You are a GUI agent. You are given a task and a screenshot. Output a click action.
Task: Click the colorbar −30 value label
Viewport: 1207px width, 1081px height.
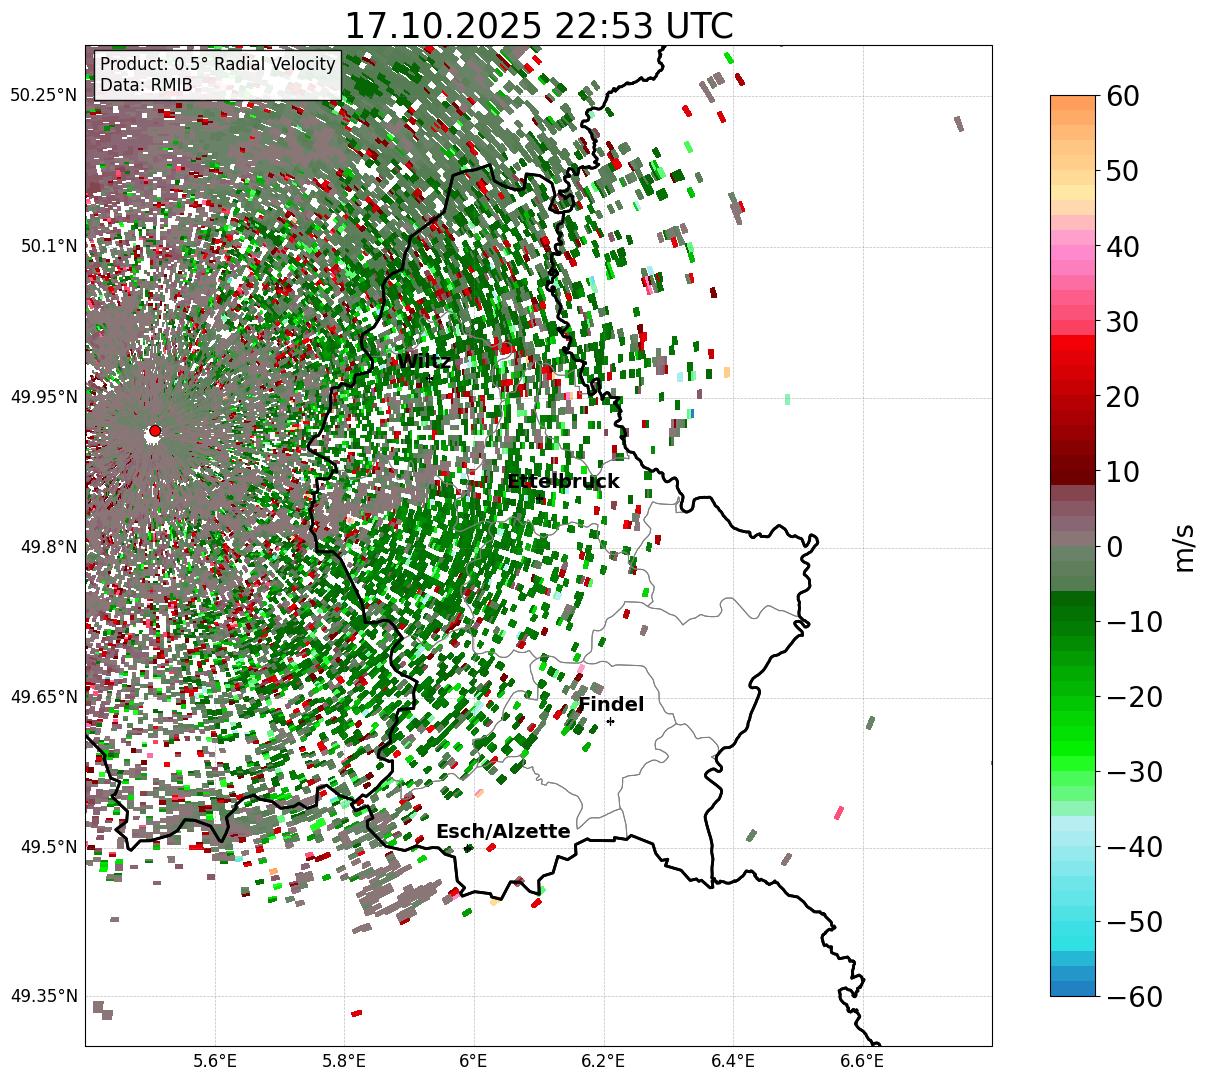pyautogui.click(x=1134, y=771)
